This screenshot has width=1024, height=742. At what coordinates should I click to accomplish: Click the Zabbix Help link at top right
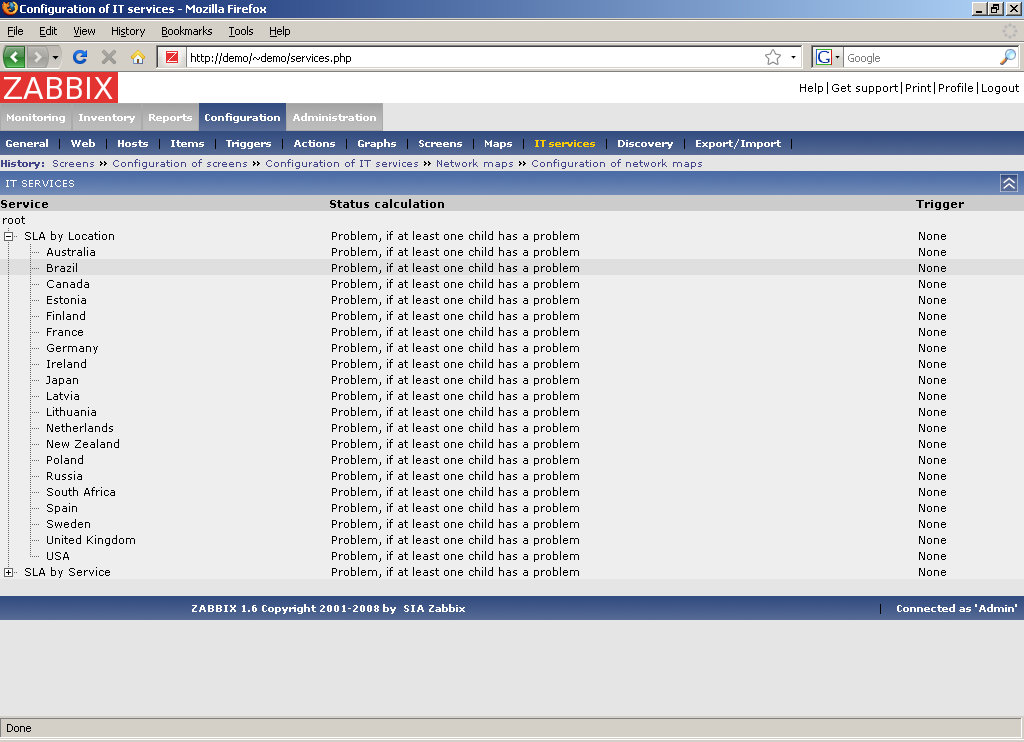point(811,88)
